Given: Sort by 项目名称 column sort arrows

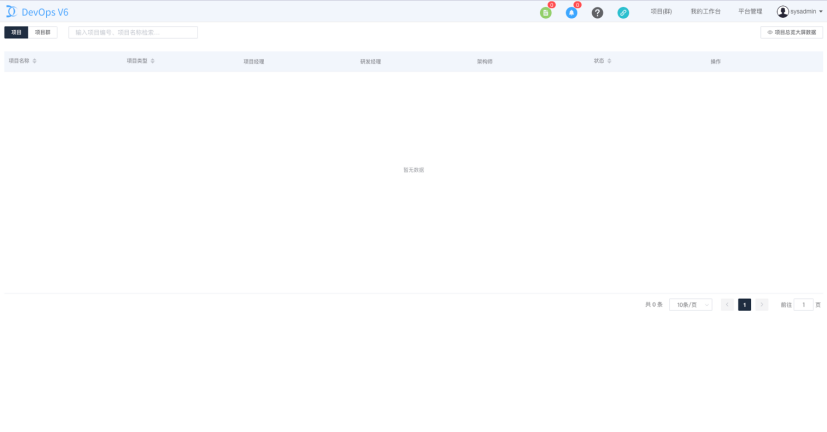Looking at the screenshot, I should pos(34,61).
